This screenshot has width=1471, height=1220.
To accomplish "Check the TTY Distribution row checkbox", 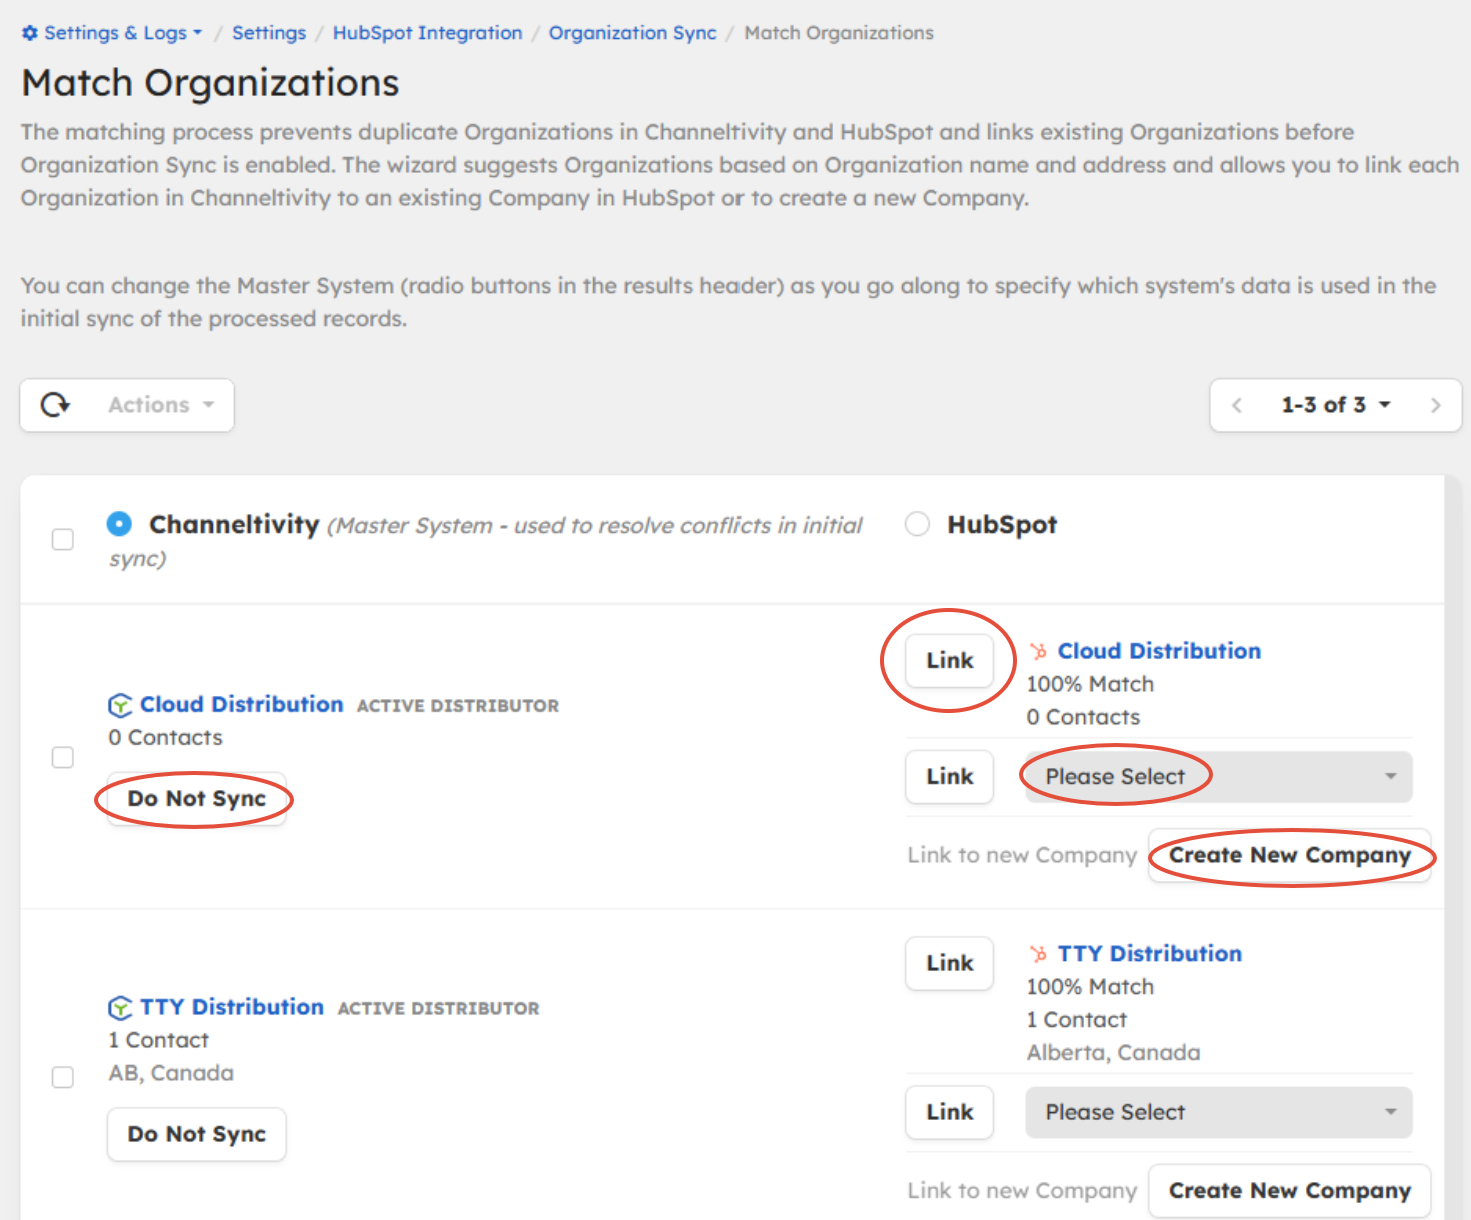I will (x=63, y=1077).
